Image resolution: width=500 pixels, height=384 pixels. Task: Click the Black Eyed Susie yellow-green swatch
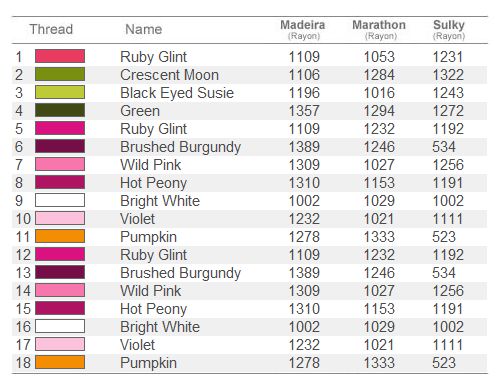click(60, 92)
